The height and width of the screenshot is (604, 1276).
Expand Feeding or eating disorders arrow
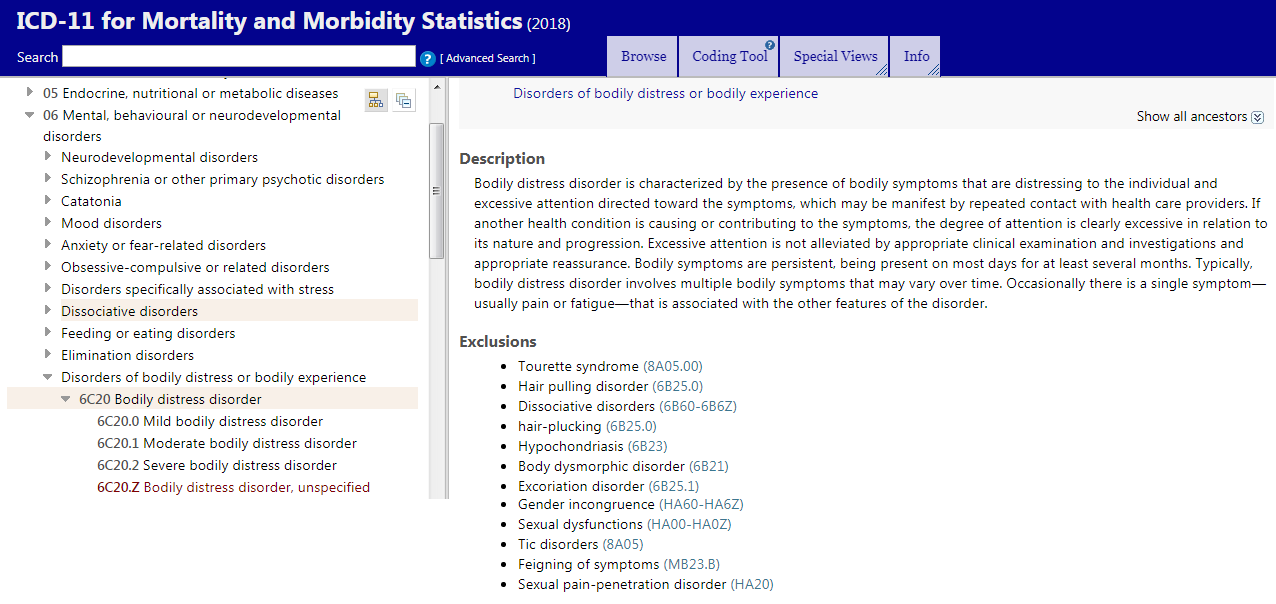[48, 332]
